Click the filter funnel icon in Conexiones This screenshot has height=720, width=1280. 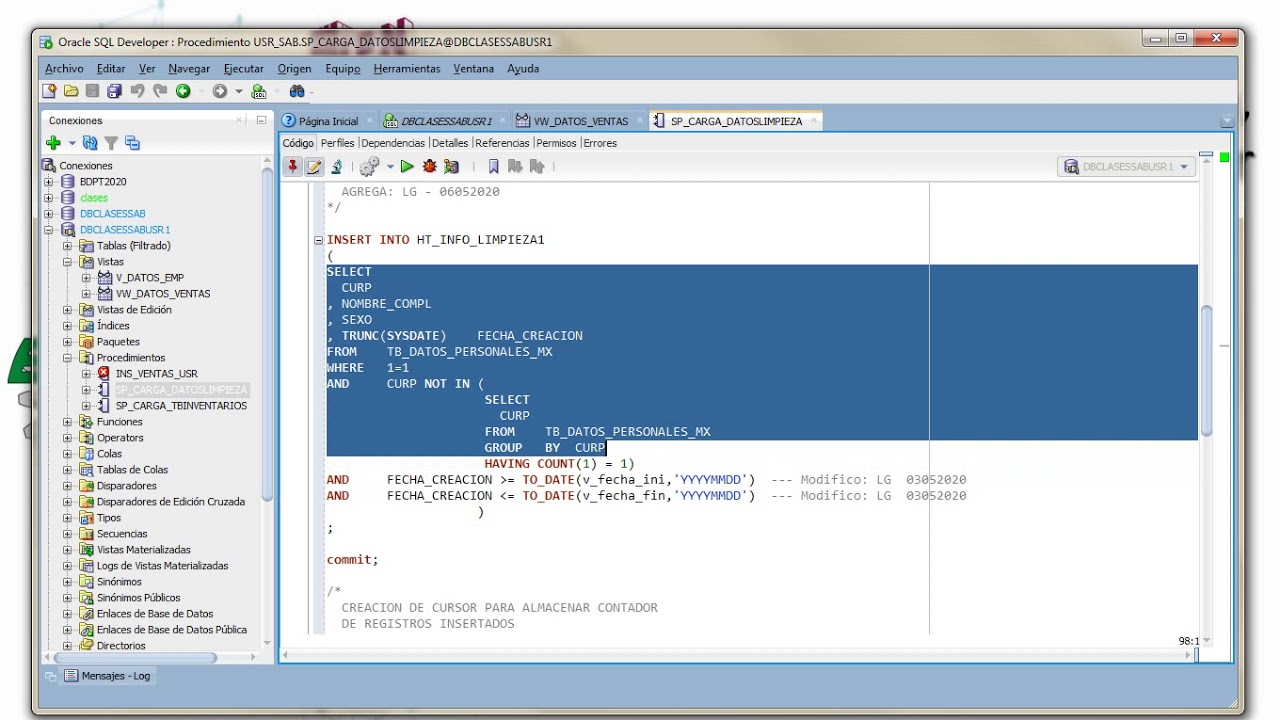[111, 143]
